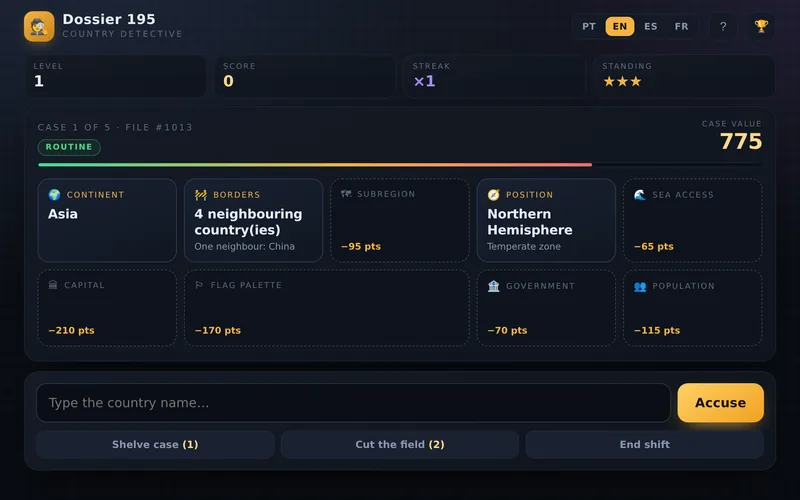
Task: Reveal the Flag Palette clue
Action: [327, 308]
